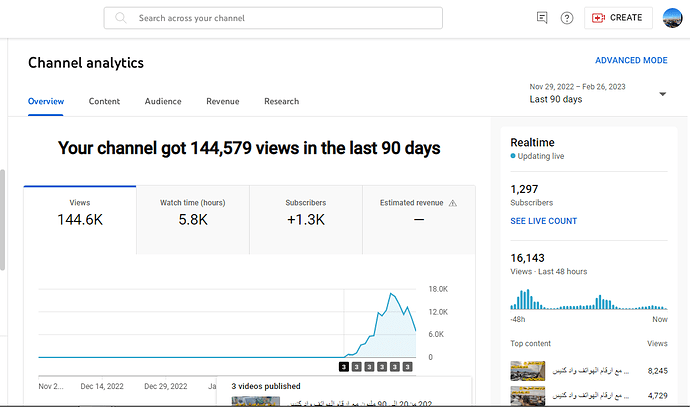The image size is (690, 407).
Task: Expand the Last 90 days date range dropdown
Action: click(598, 93)
